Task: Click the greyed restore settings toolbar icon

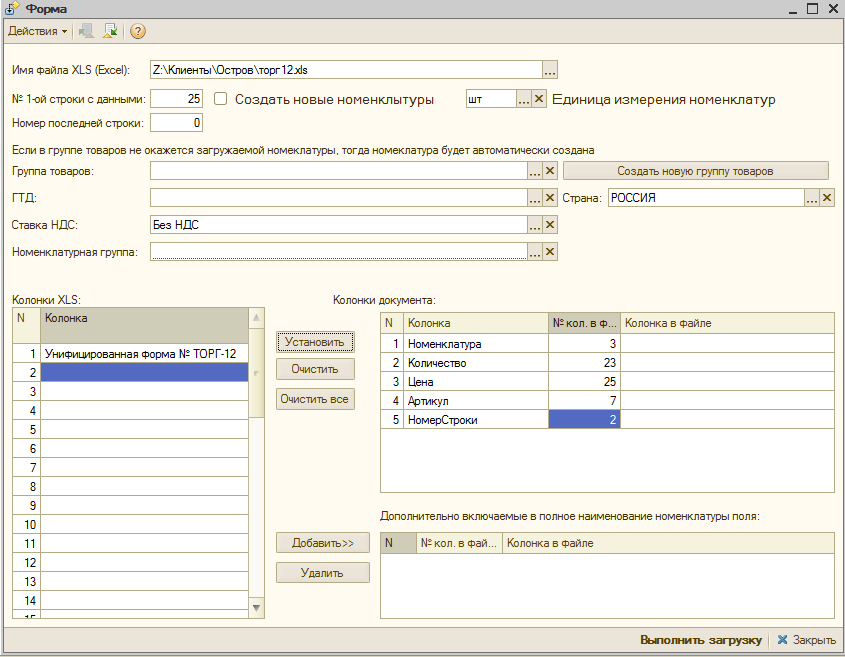Action: (87, 31)
